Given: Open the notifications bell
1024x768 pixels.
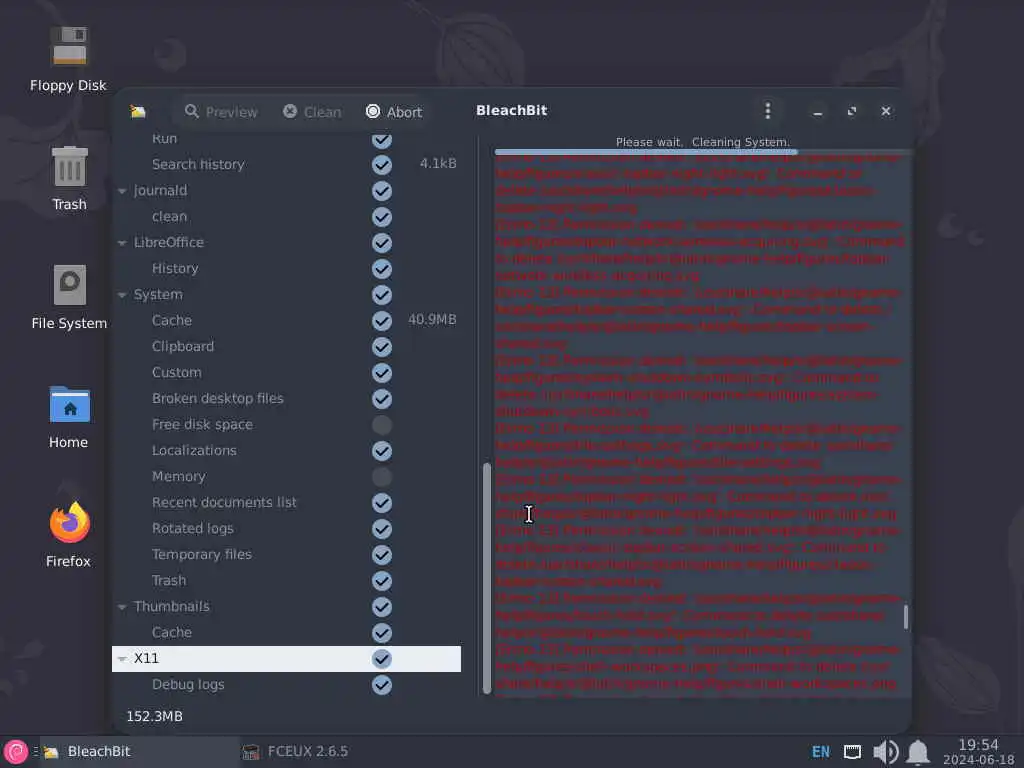Looking at the screenshot, I should pyautogui.click(x=918, y=752).
